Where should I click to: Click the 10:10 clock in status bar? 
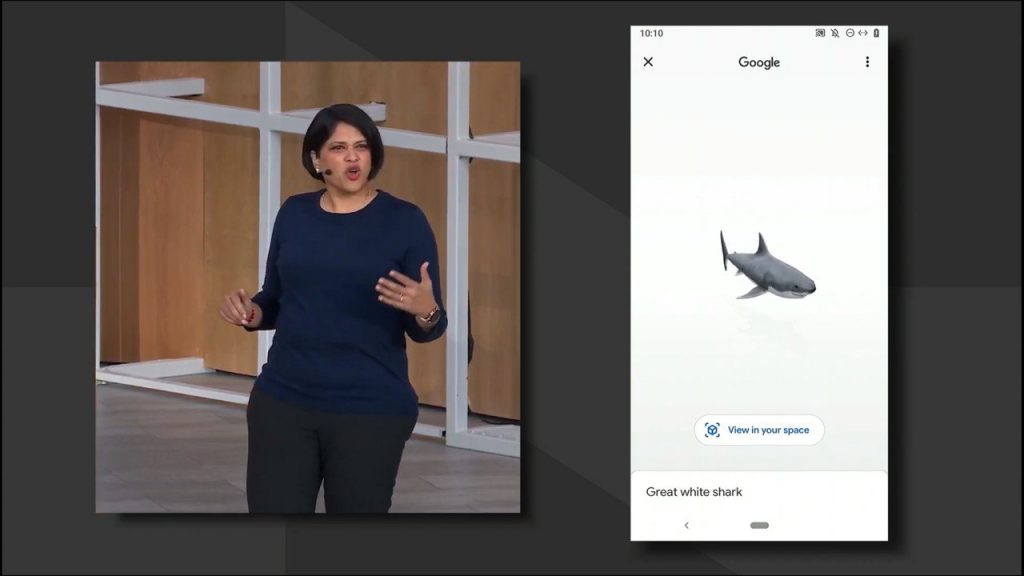651,33
